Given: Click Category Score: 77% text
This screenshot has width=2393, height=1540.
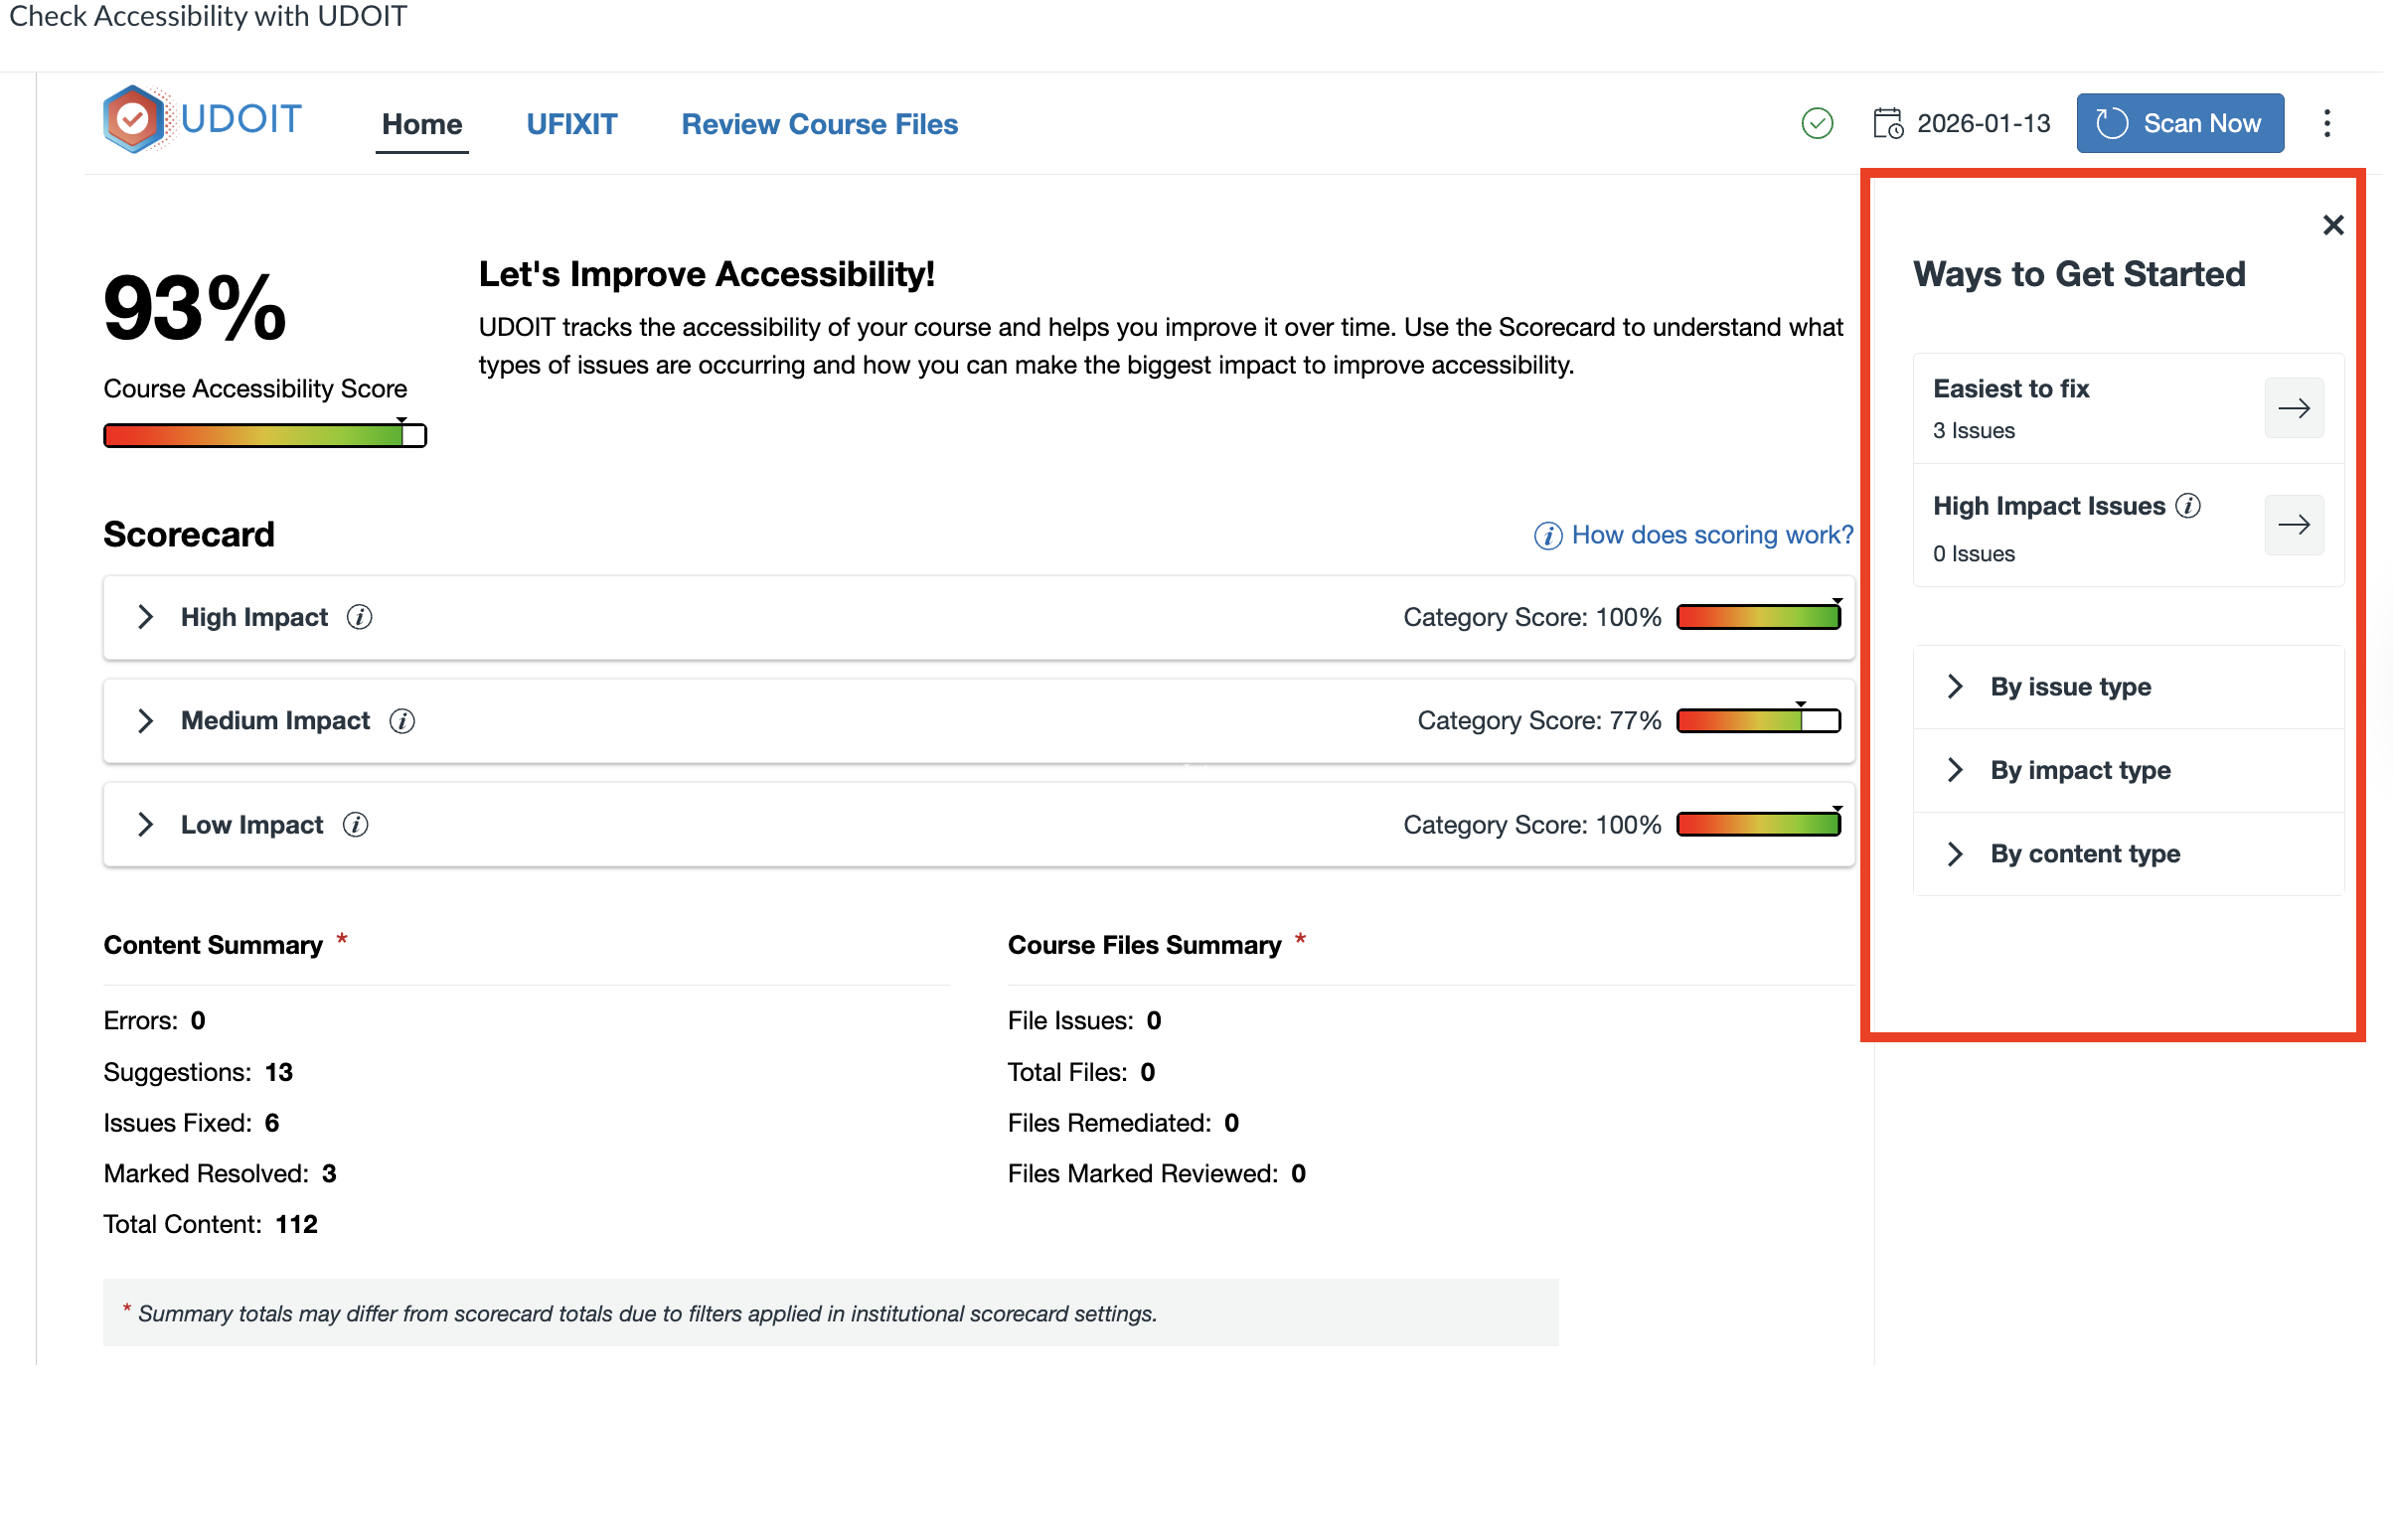Looking at the screenshot, I should [x=1539, y=721].
